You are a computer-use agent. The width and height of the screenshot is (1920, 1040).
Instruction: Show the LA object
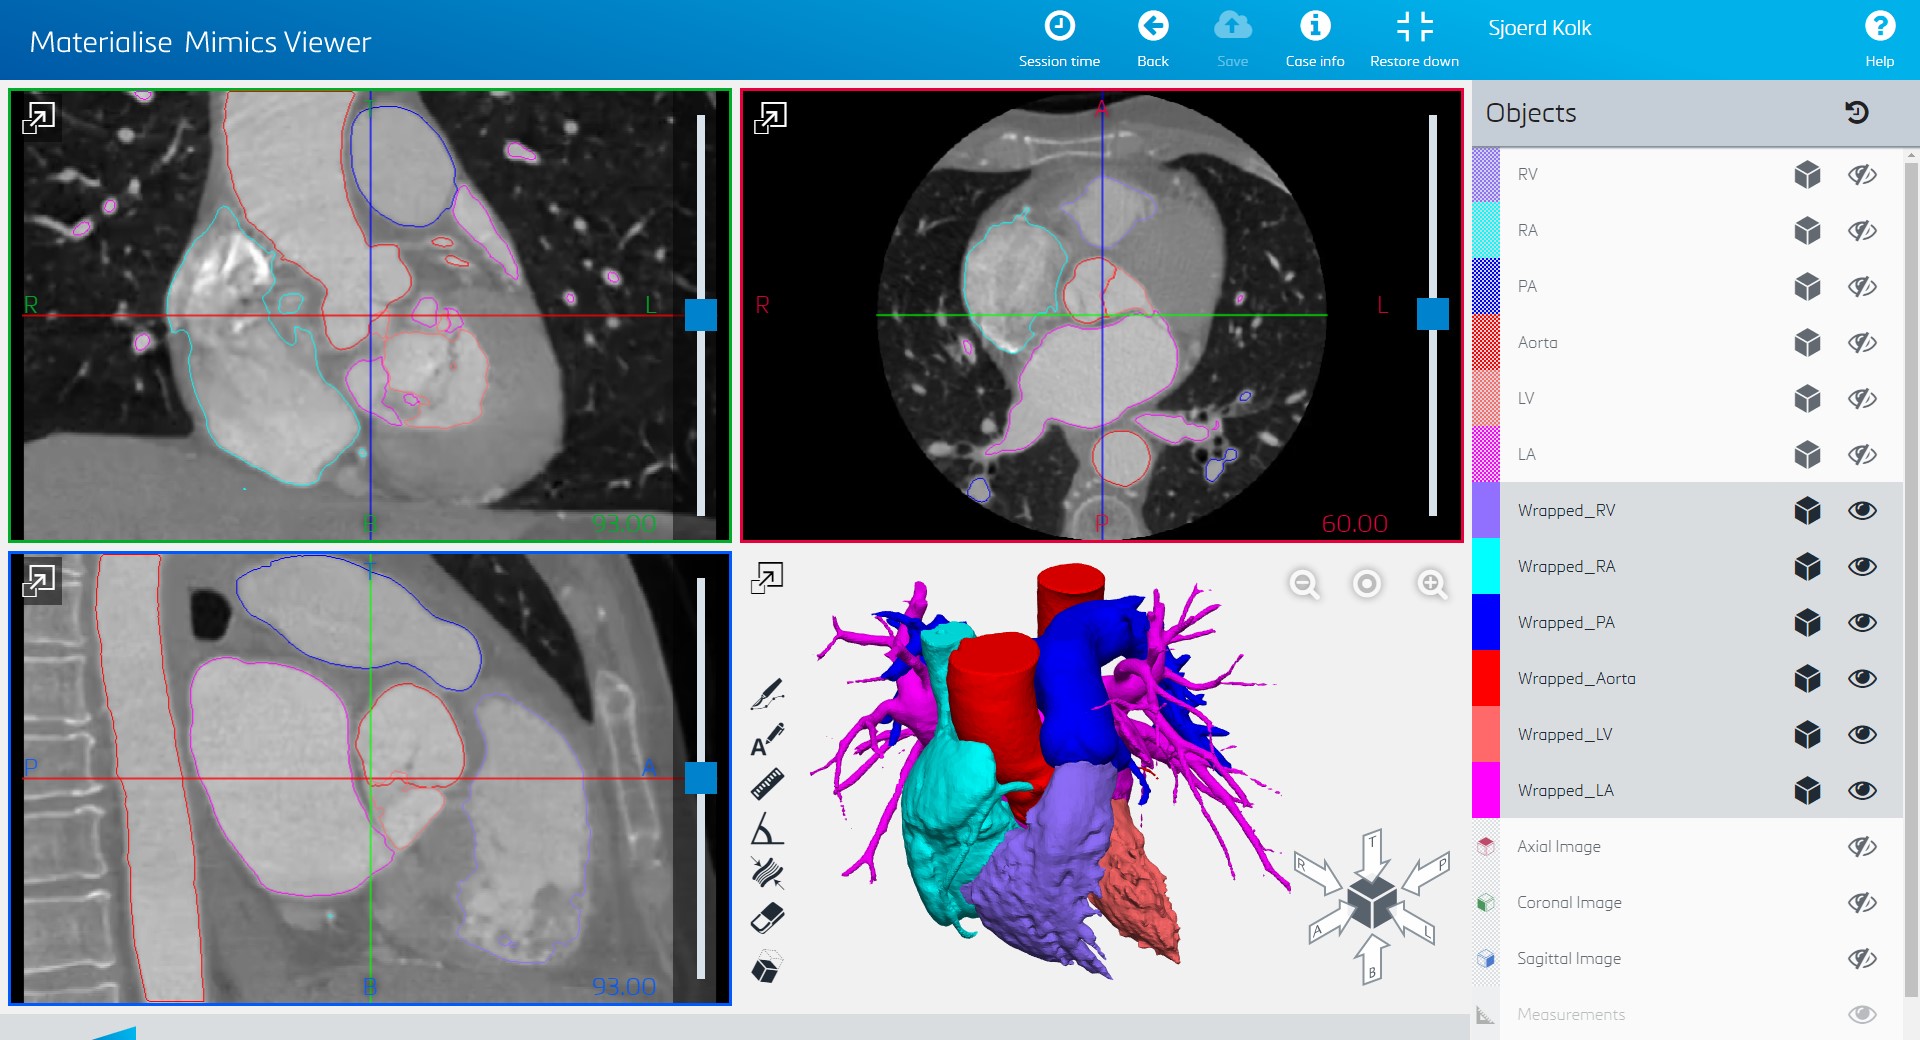(1862, 455)
